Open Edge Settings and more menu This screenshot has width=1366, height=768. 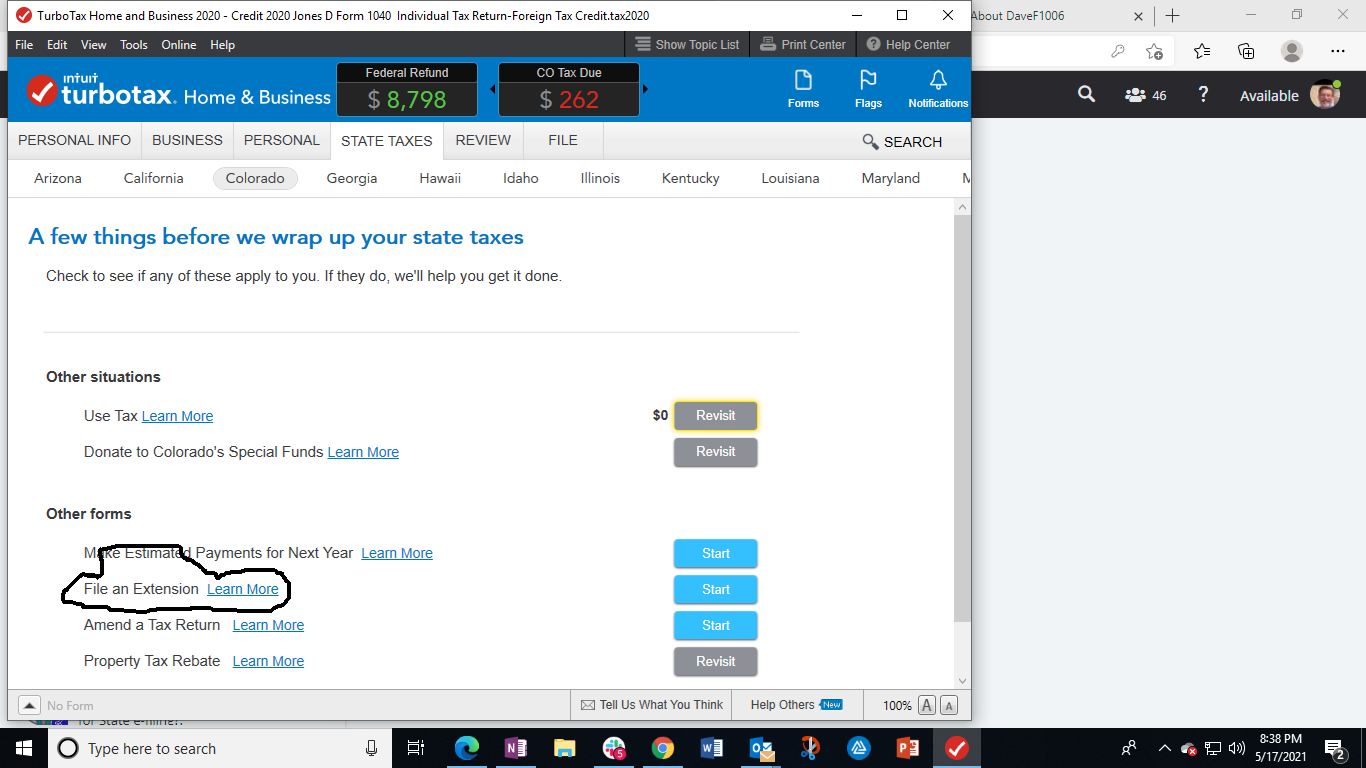(x=1338, y=51)
